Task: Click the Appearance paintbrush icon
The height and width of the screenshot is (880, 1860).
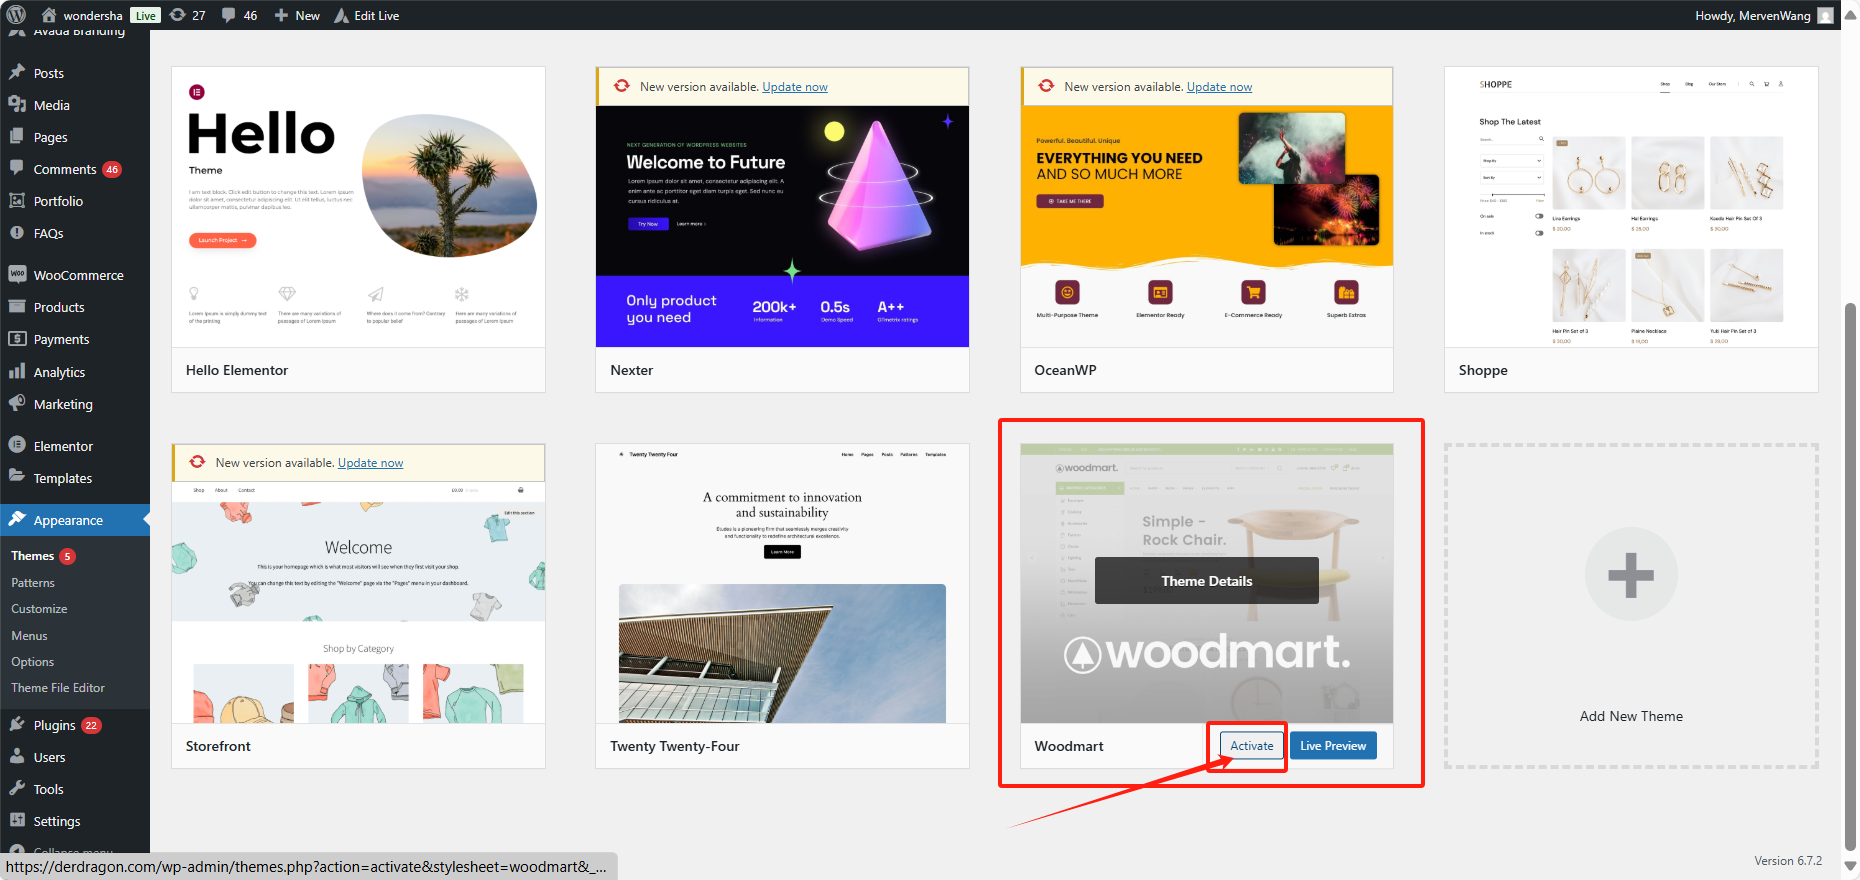Action: point(17,519)
